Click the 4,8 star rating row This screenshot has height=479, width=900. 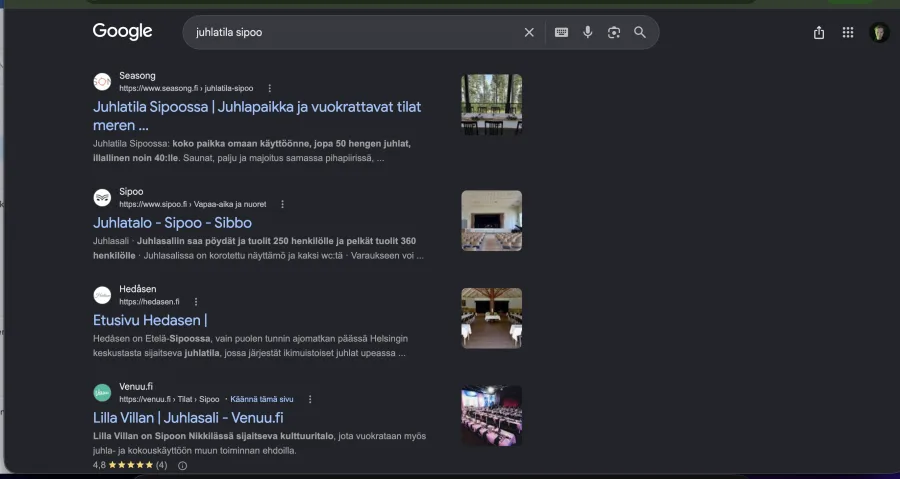[130, 465]
